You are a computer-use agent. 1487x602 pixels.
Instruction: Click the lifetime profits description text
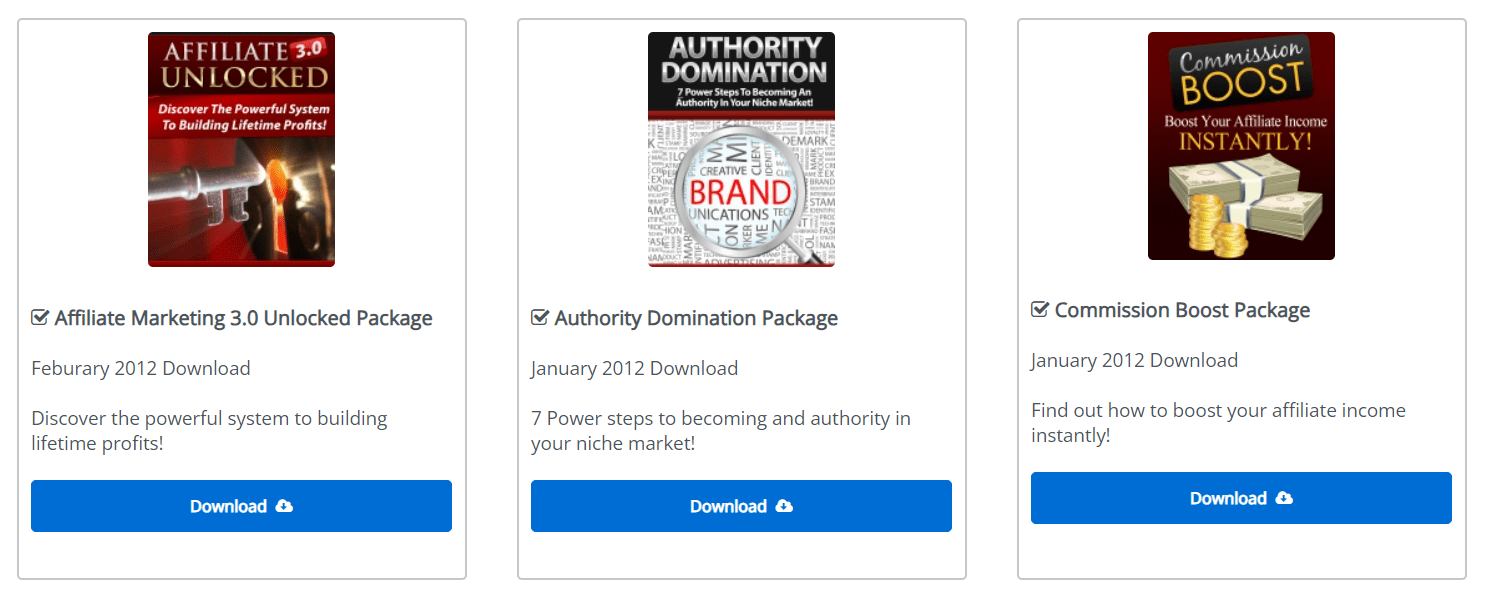coord(209,430)
